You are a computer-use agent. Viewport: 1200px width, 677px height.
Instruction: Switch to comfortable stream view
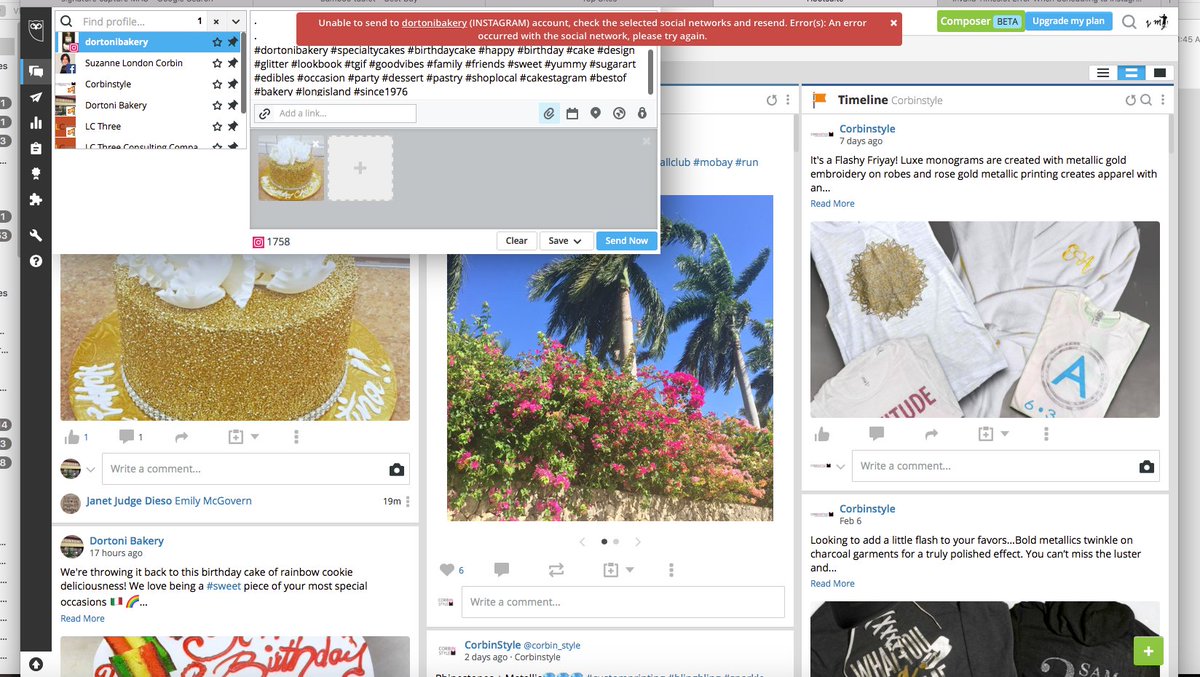(x=1160, y=73)
